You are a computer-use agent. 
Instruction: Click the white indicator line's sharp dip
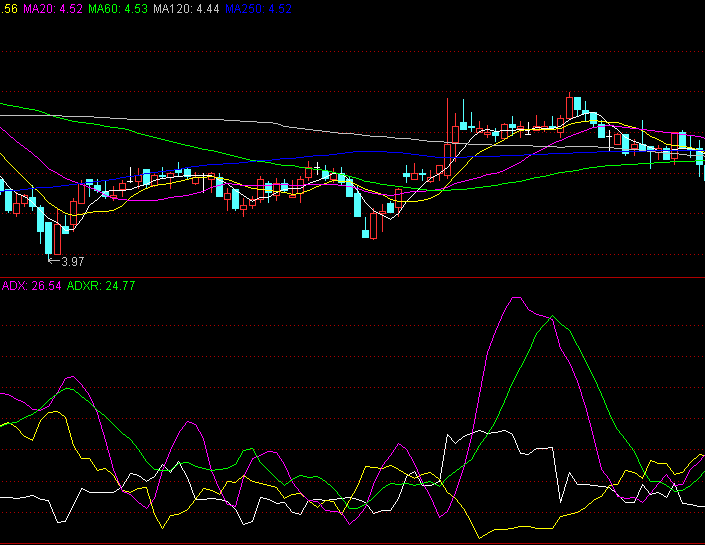pos(563,502)
